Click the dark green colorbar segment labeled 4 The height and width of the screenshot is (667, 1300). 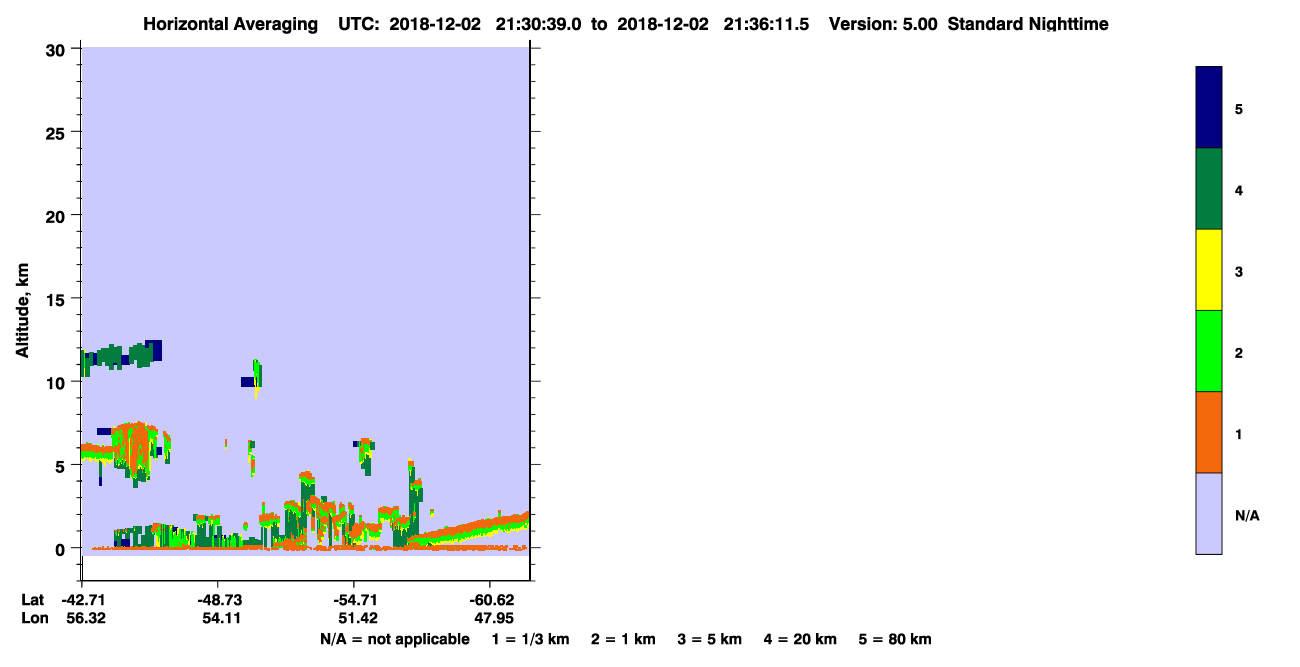pos(1209,189)
